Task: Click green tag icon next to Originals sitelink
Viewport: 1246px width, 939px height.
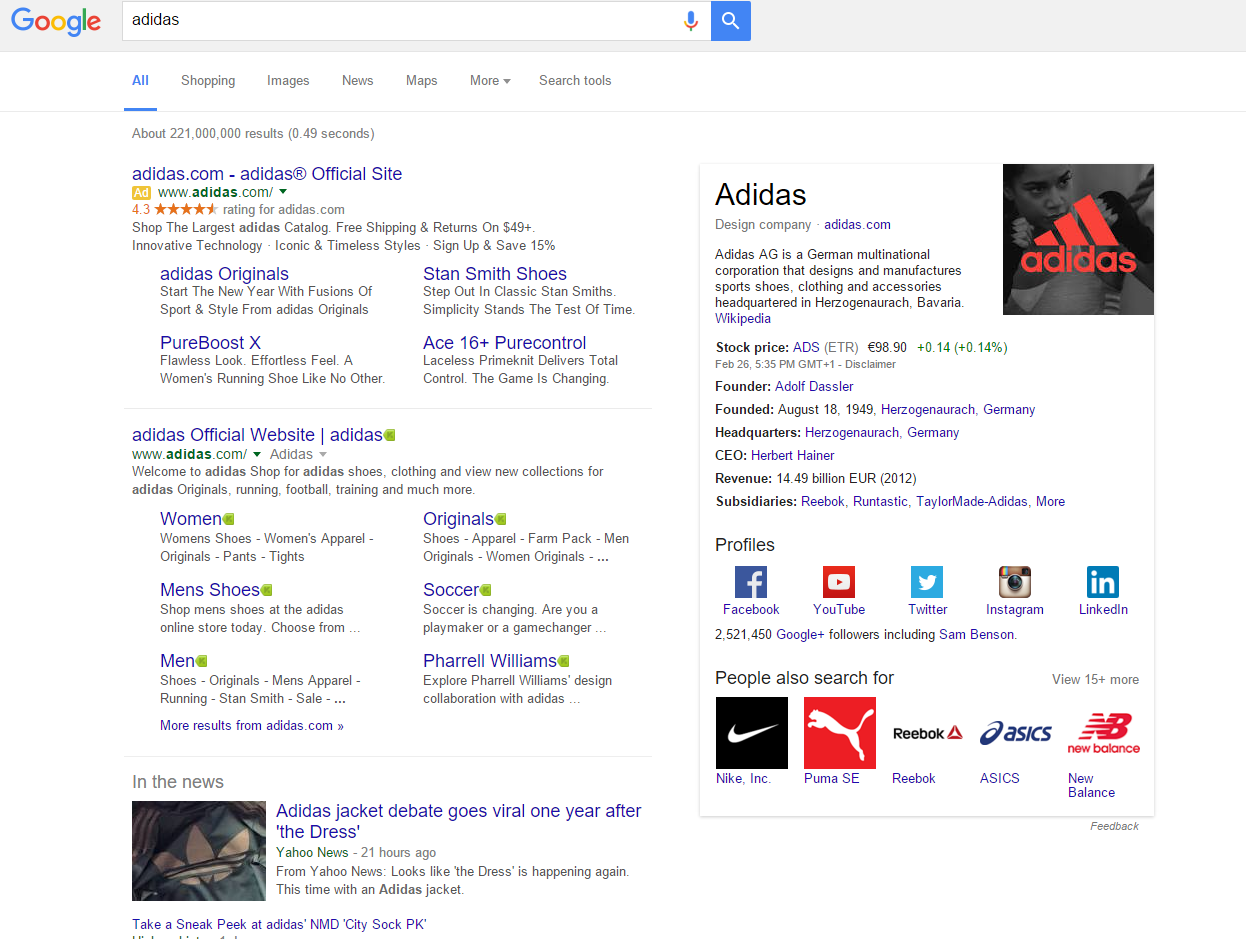Action: tap(500, 519)
